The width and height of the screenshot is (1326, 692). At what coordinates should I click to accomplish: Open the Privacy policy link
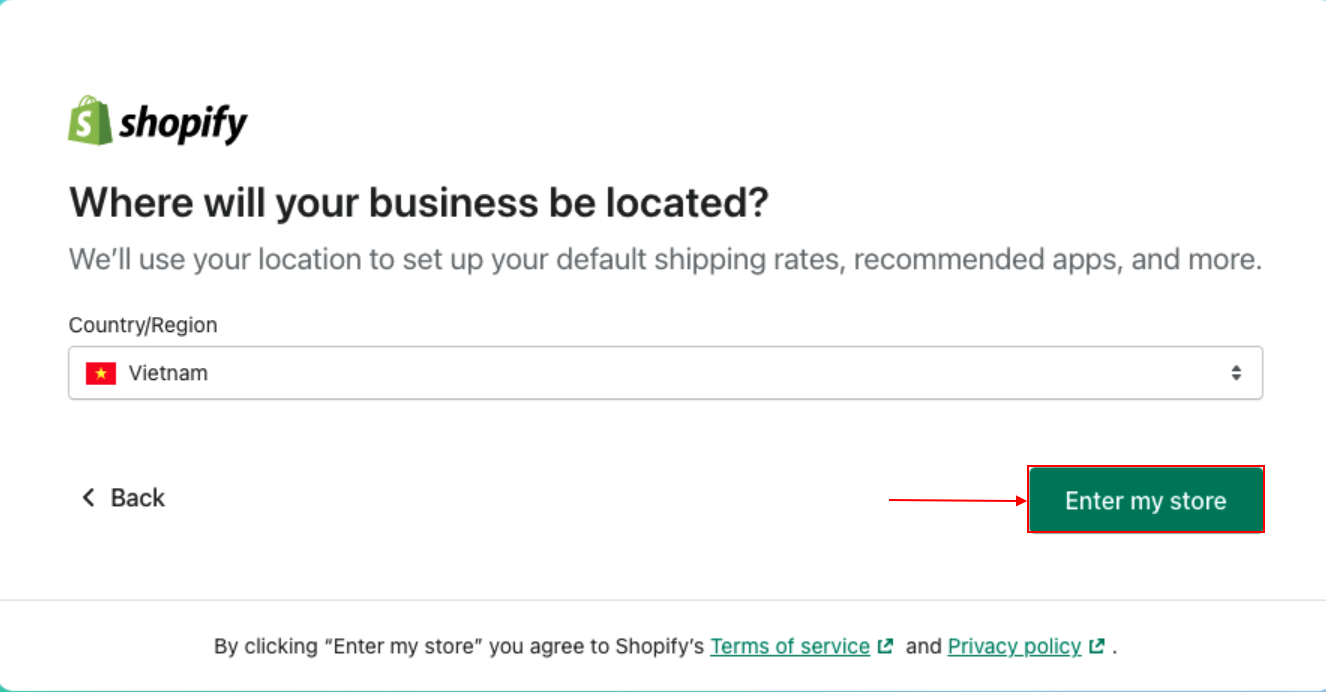point(1014,647)
